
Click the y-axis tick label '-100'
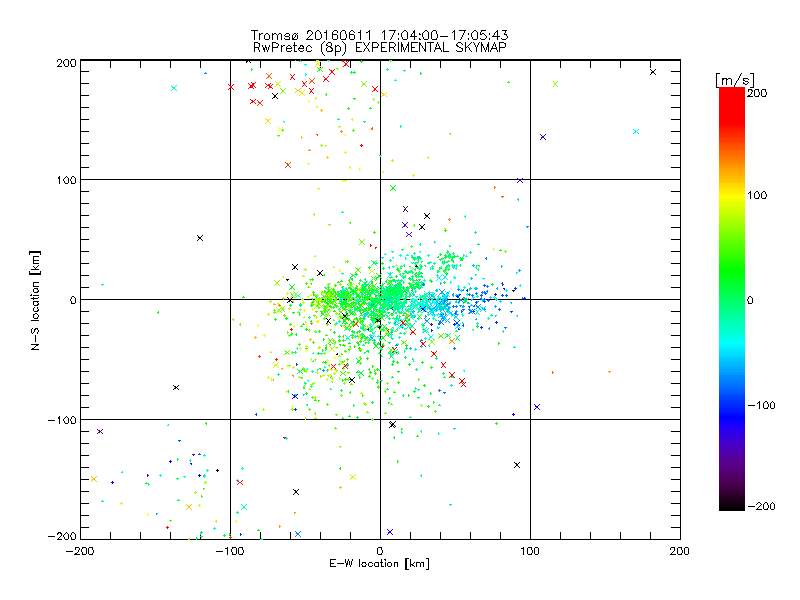[62, 420]
